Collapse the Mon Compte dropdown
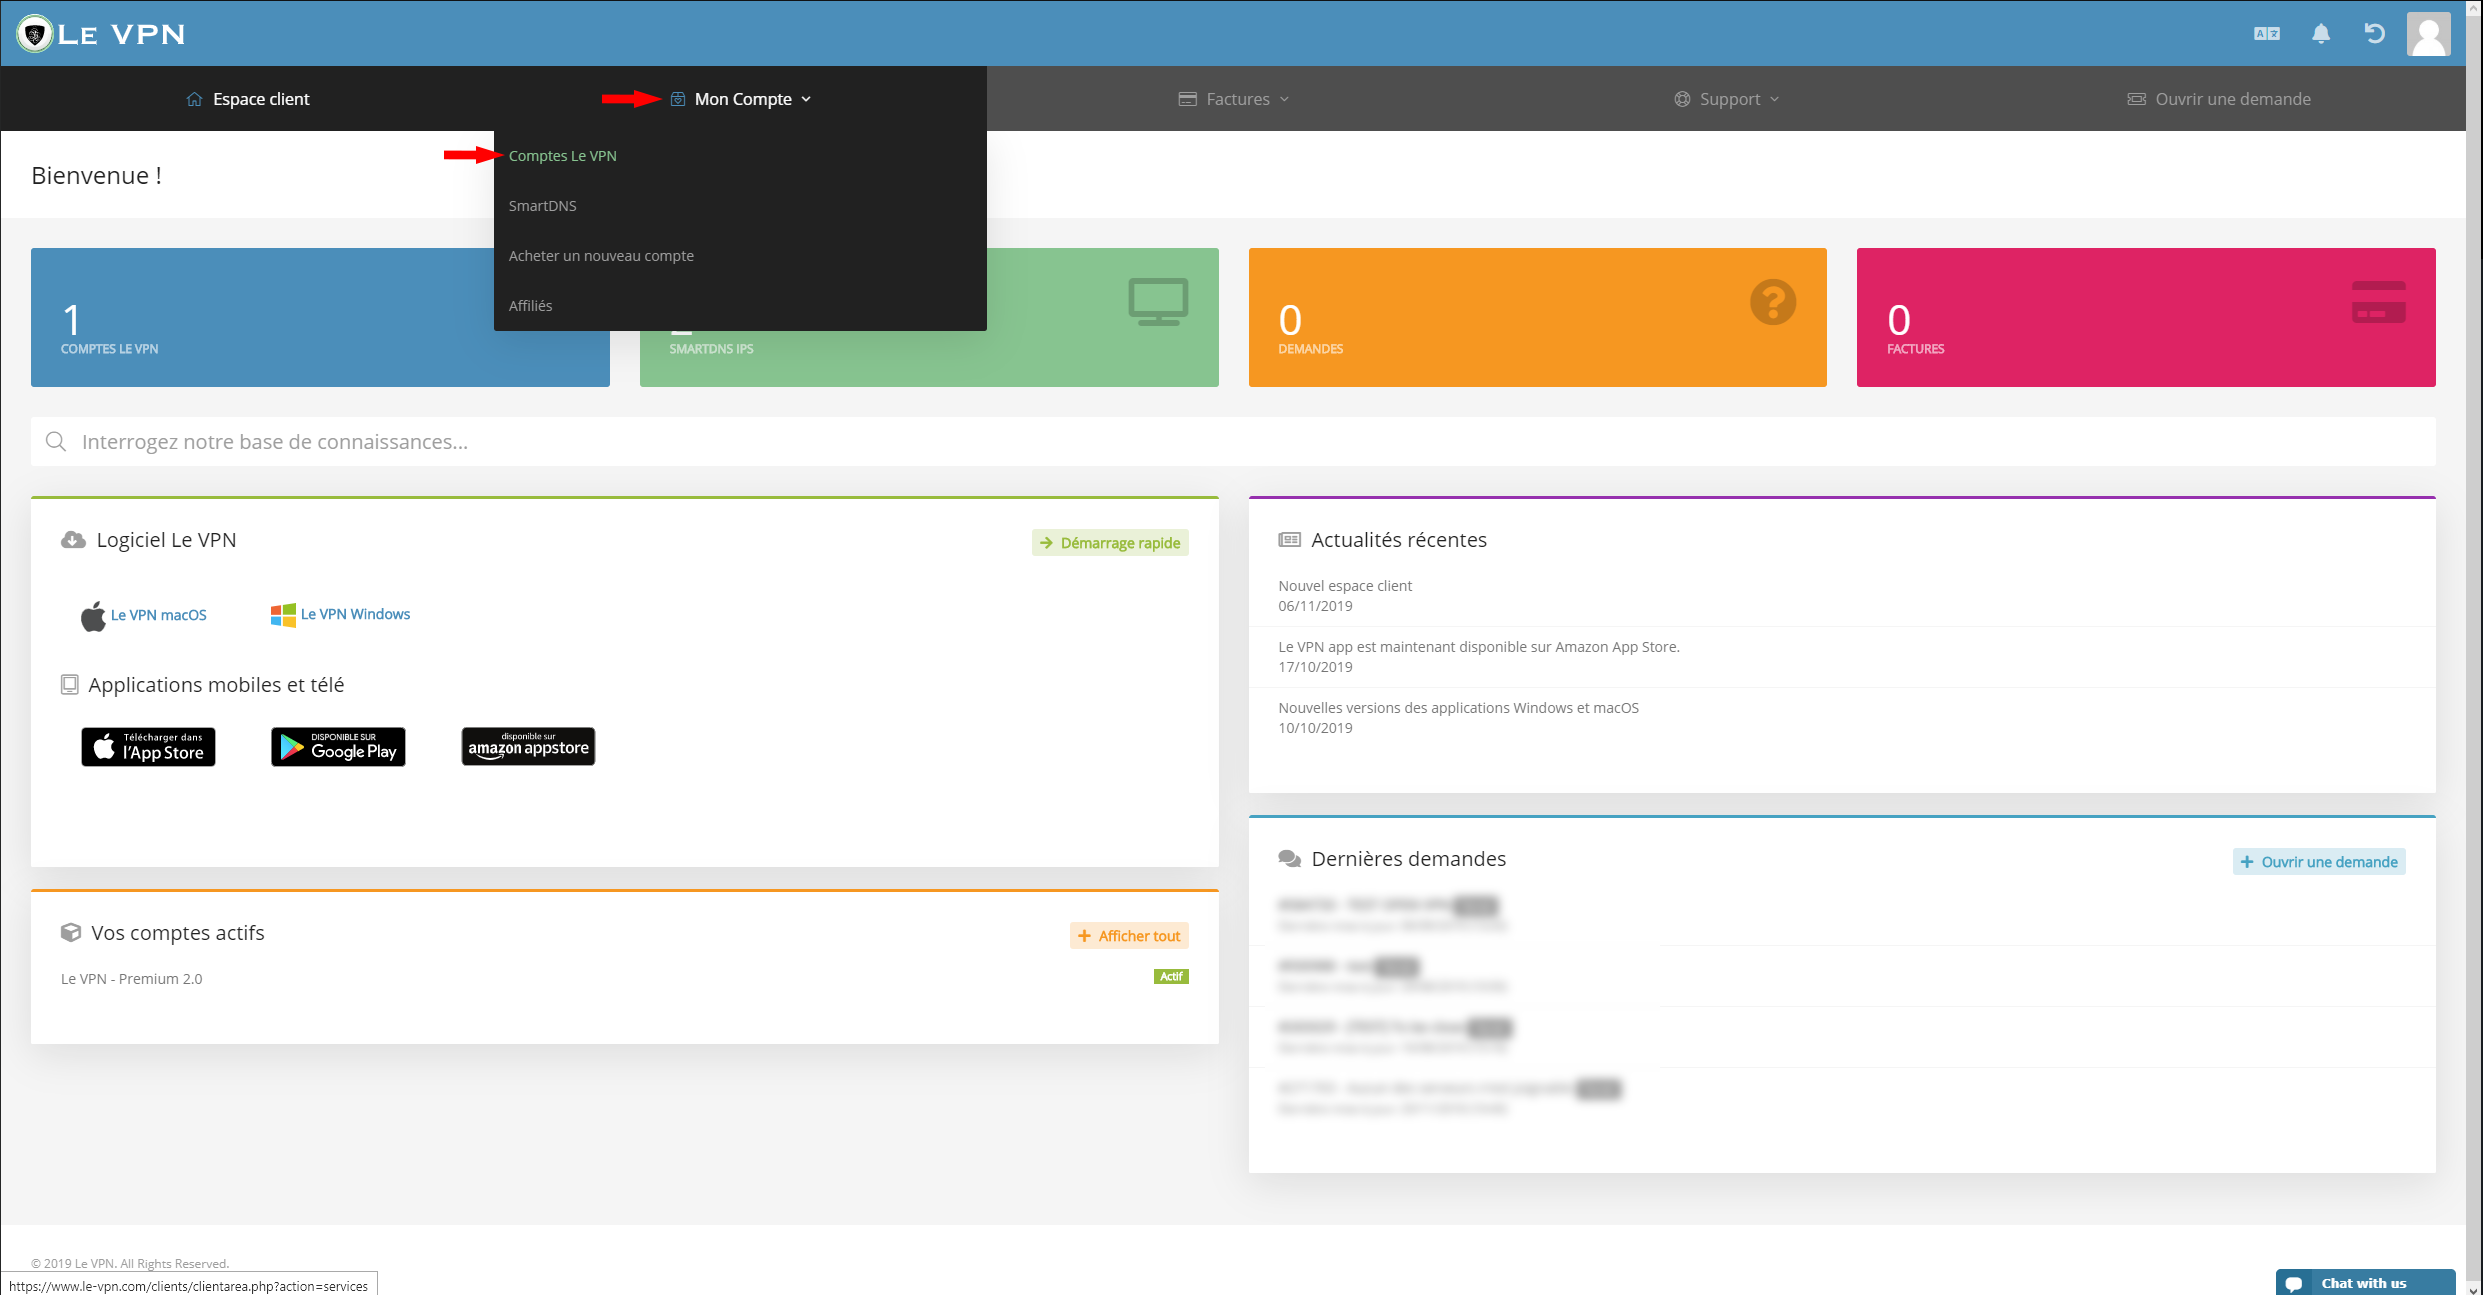This screenshot has width=2483, height=1295. (741, 99)
